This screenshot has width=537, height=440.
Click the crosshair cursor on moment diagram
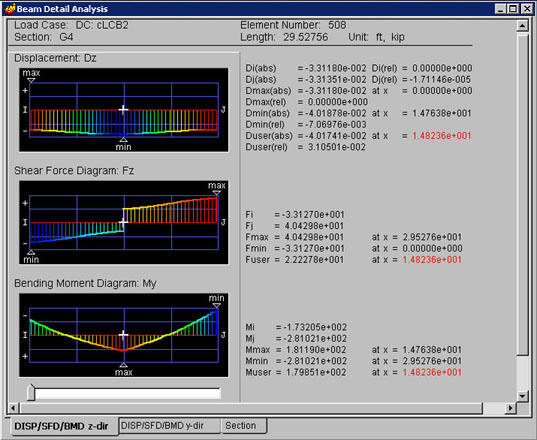123,335
